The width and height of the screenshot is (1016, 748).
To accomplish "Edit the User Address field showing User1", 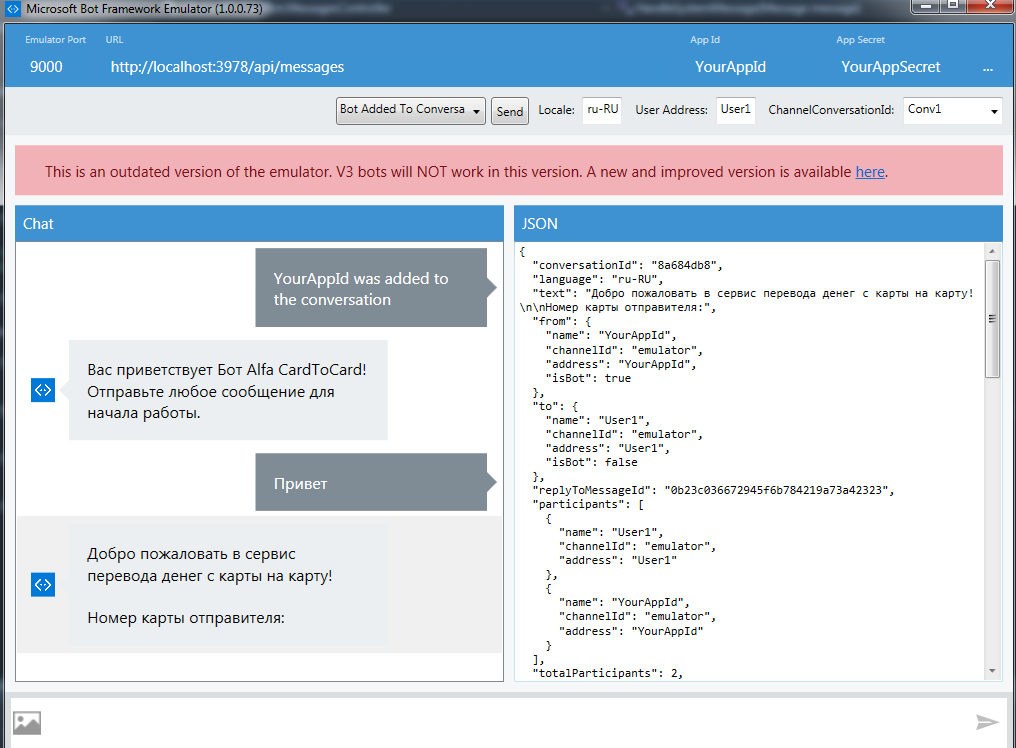I will tap(735, 110).
